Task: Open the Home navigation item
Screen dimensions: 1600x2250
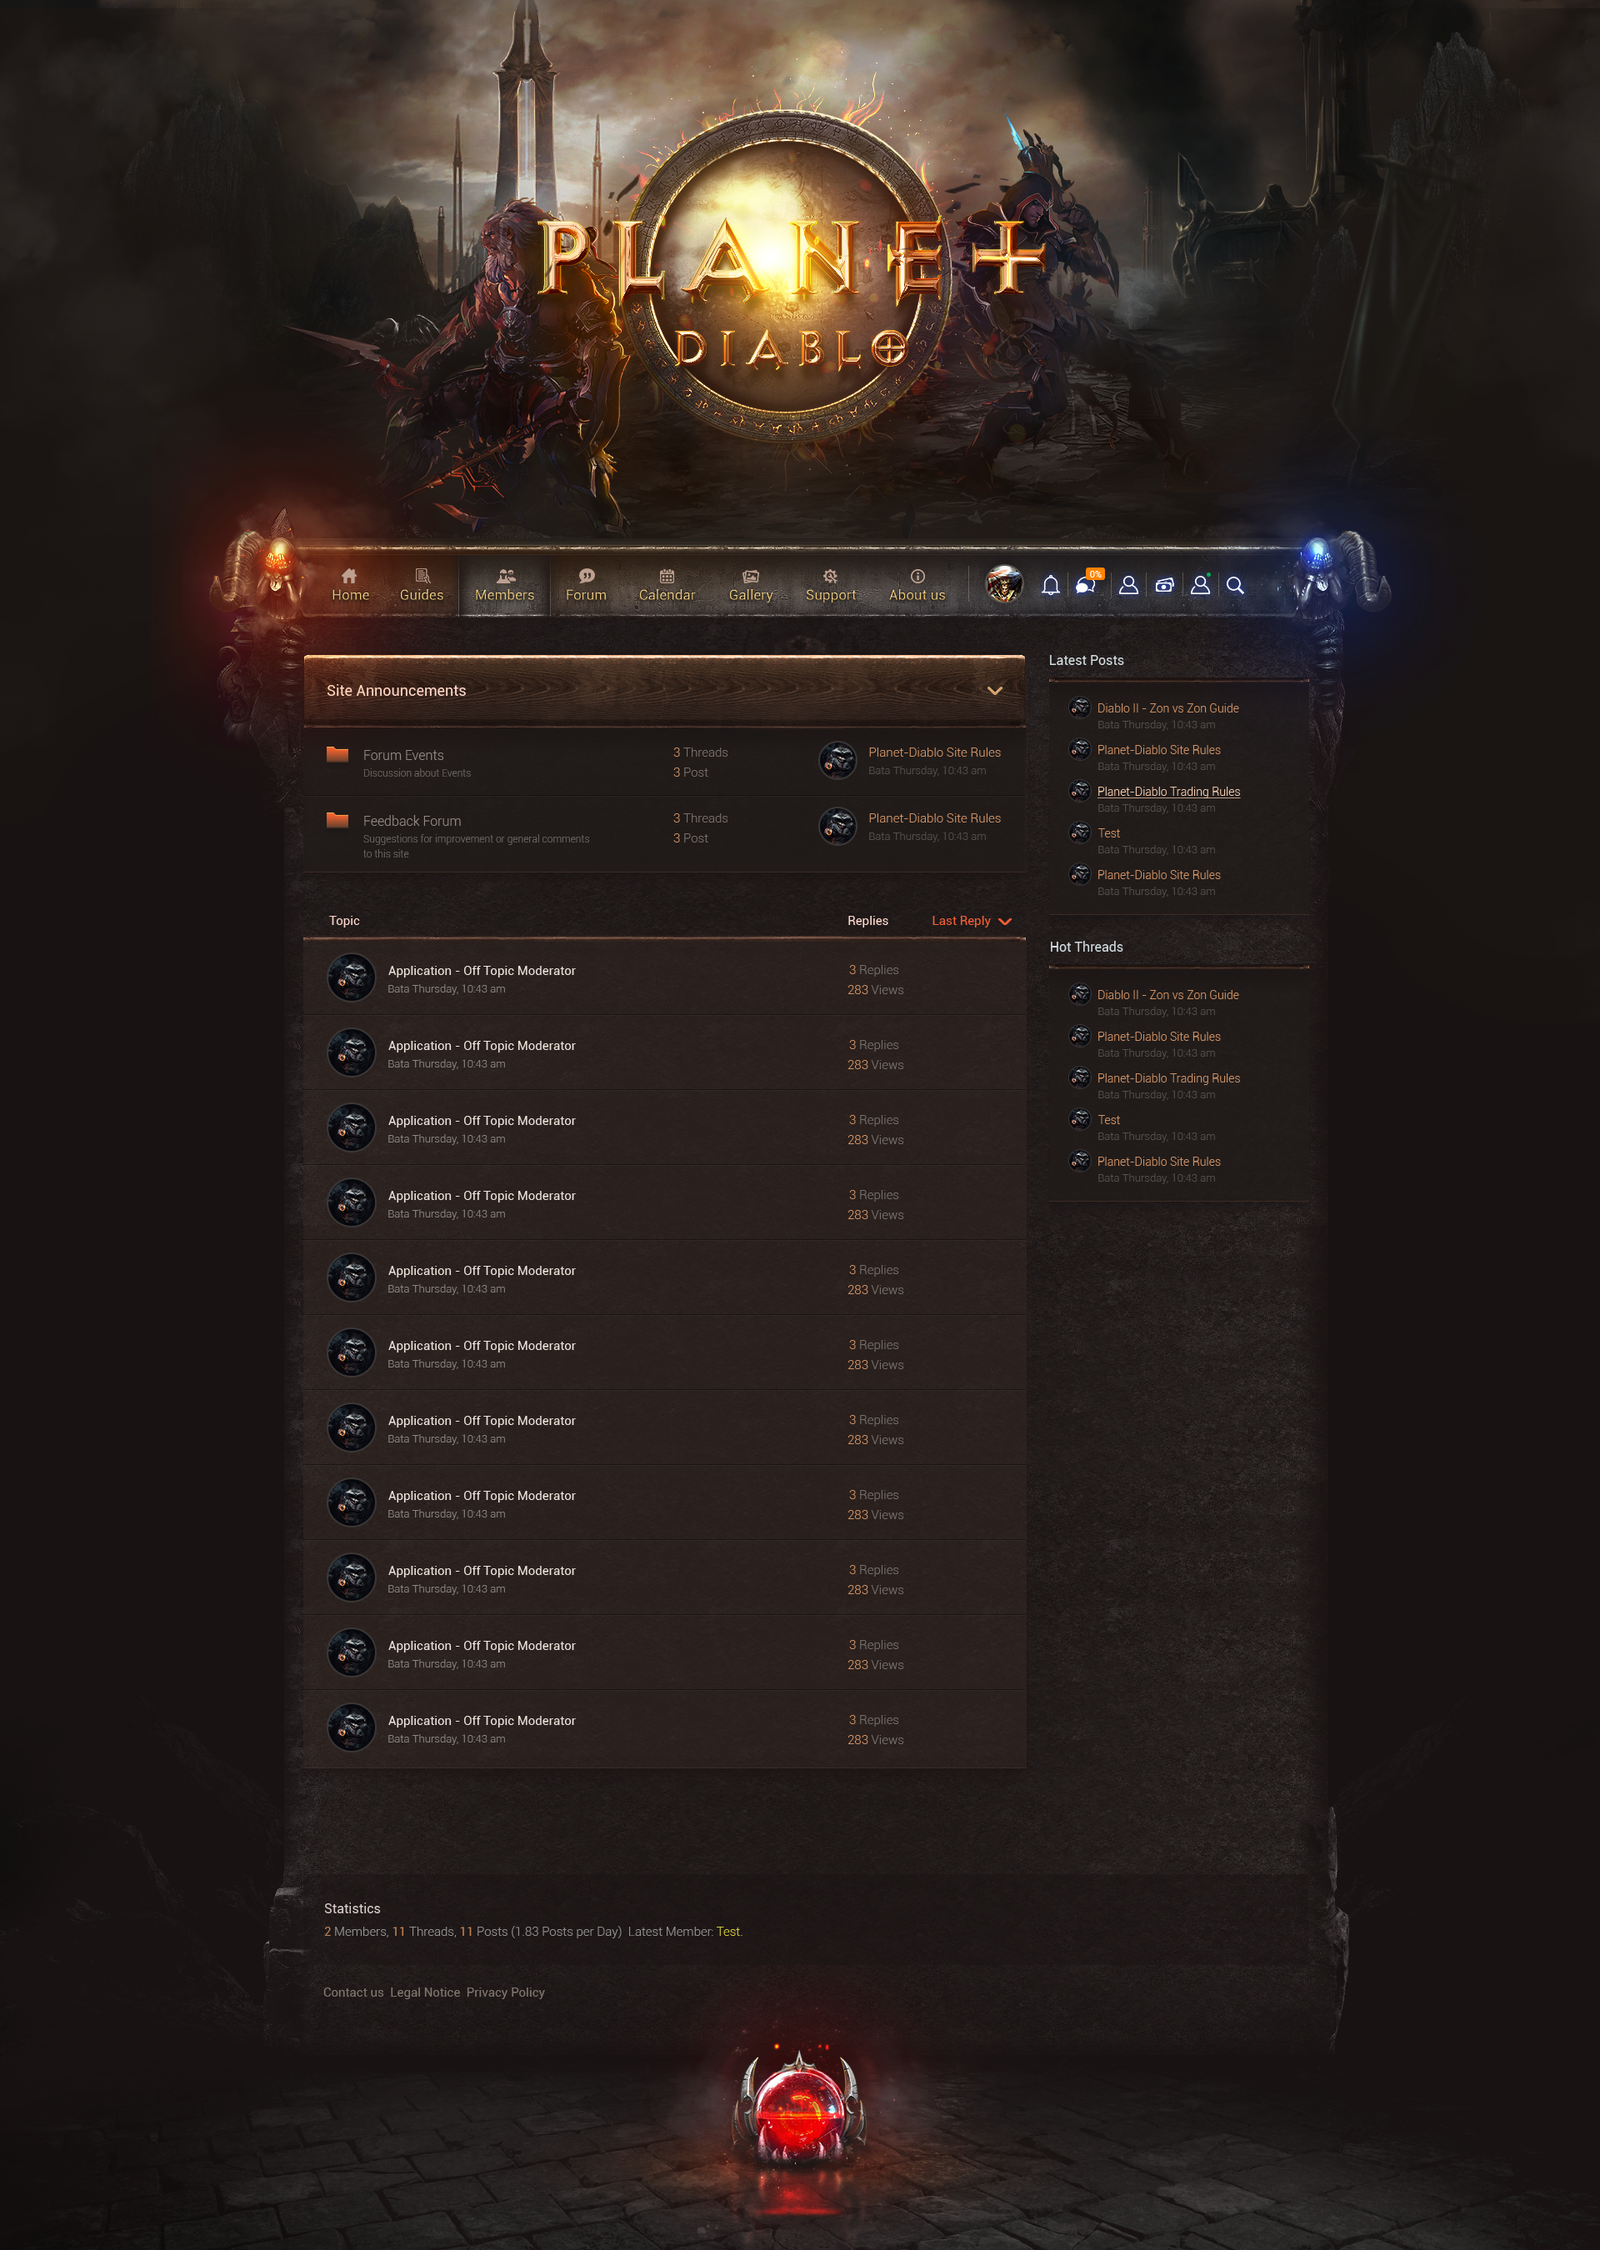Action: pos(350,586)
